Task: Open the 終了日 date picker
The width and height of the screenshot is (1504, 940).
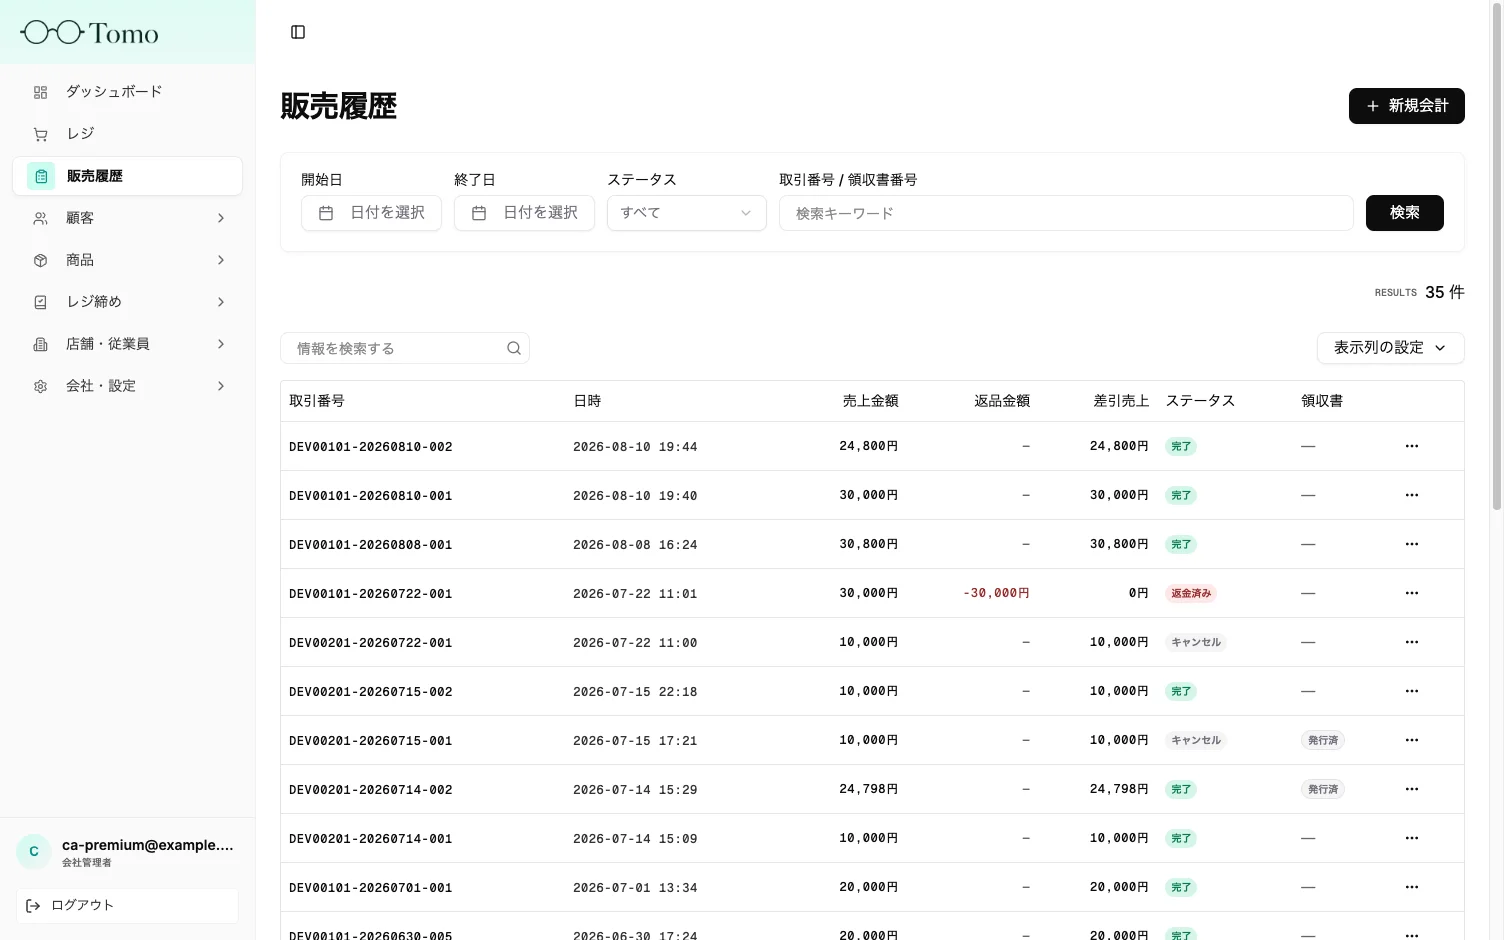Action: coord(524,213)
